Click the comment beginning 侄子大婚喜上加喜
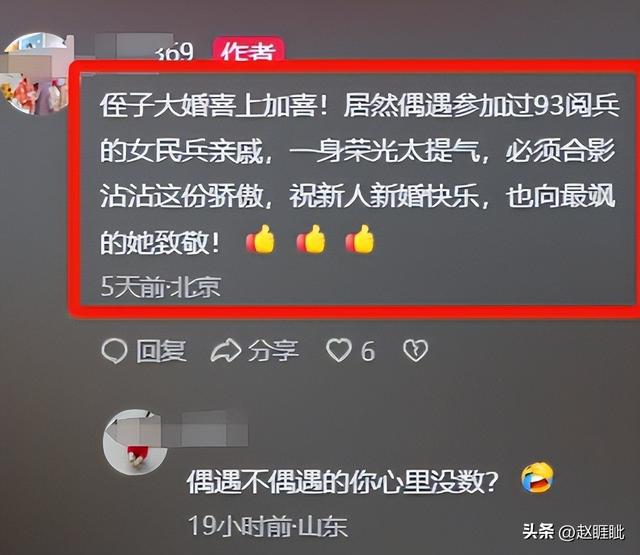The height and width of the screenshot is (555, 640). [x=359, y=174]
